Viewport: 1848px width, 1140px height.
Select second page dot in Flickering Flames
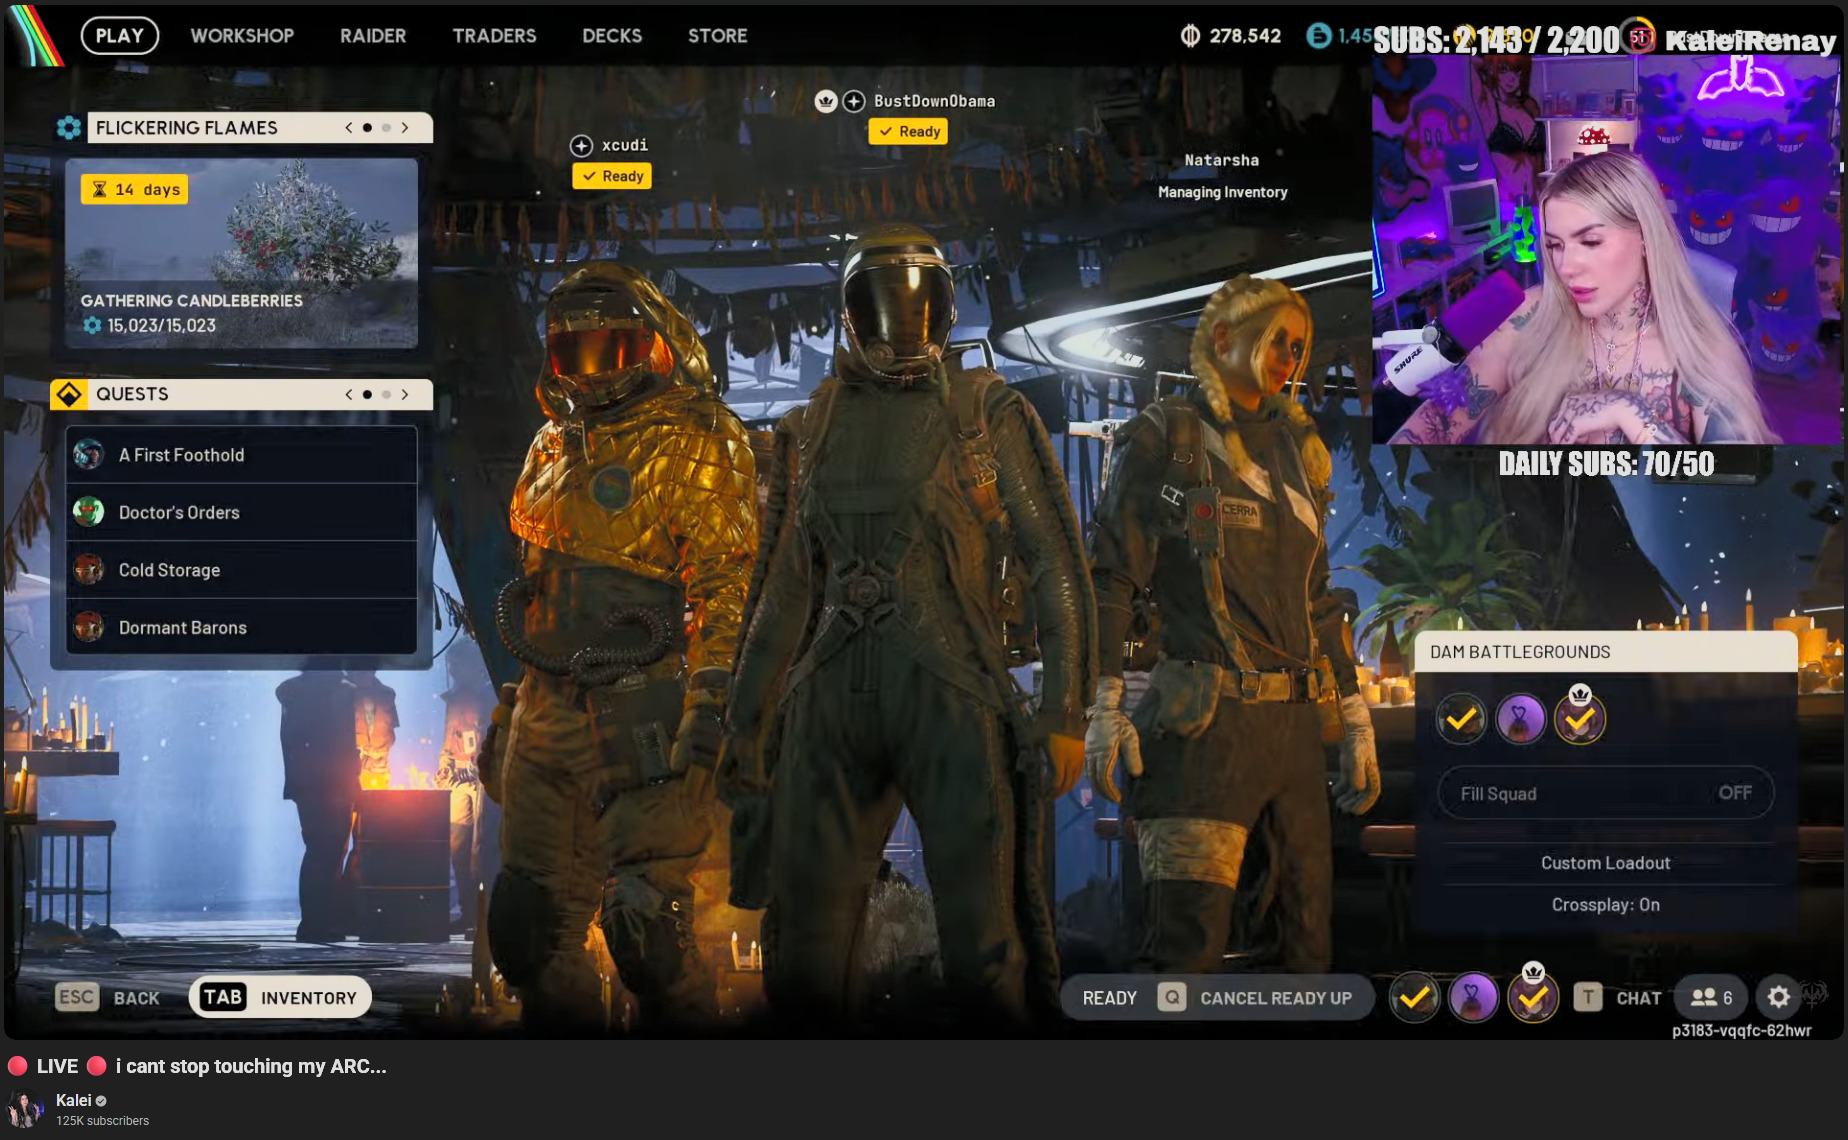[386, 128]
